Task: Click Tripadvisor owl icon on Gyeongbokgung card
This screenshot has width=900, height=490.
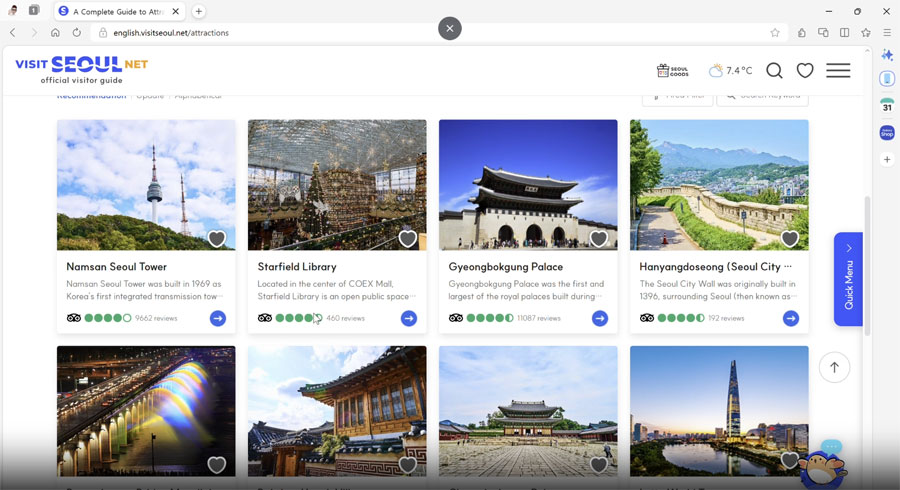Action: (x=456, y=318)
